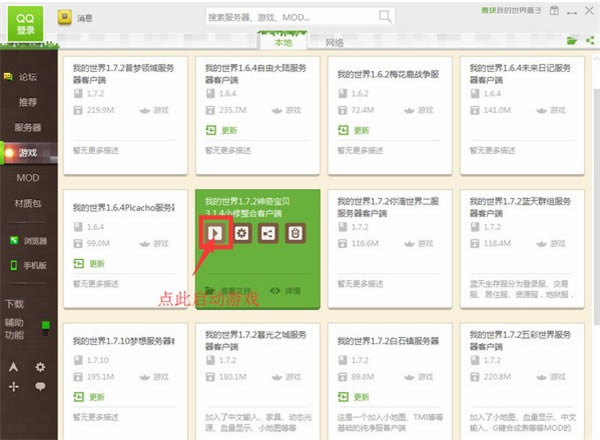Screen dimensions: 600x440
Task: Toggle the 辅助功能 green switch
Action: 46,328
